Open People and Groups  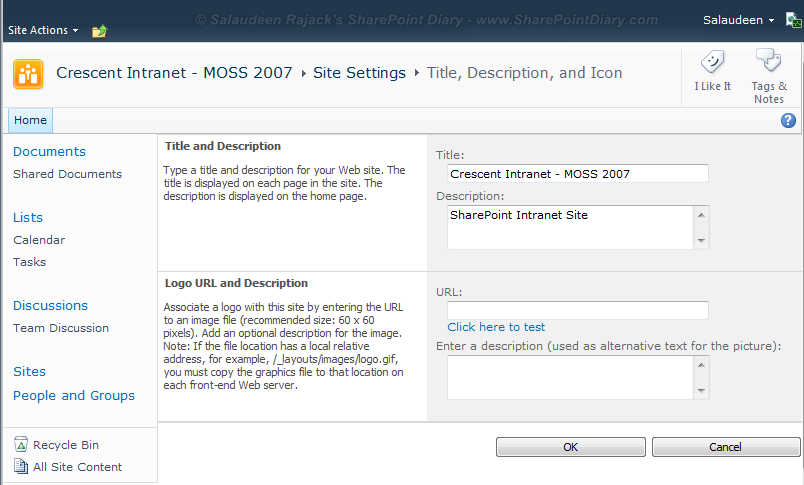pos(74,396)
